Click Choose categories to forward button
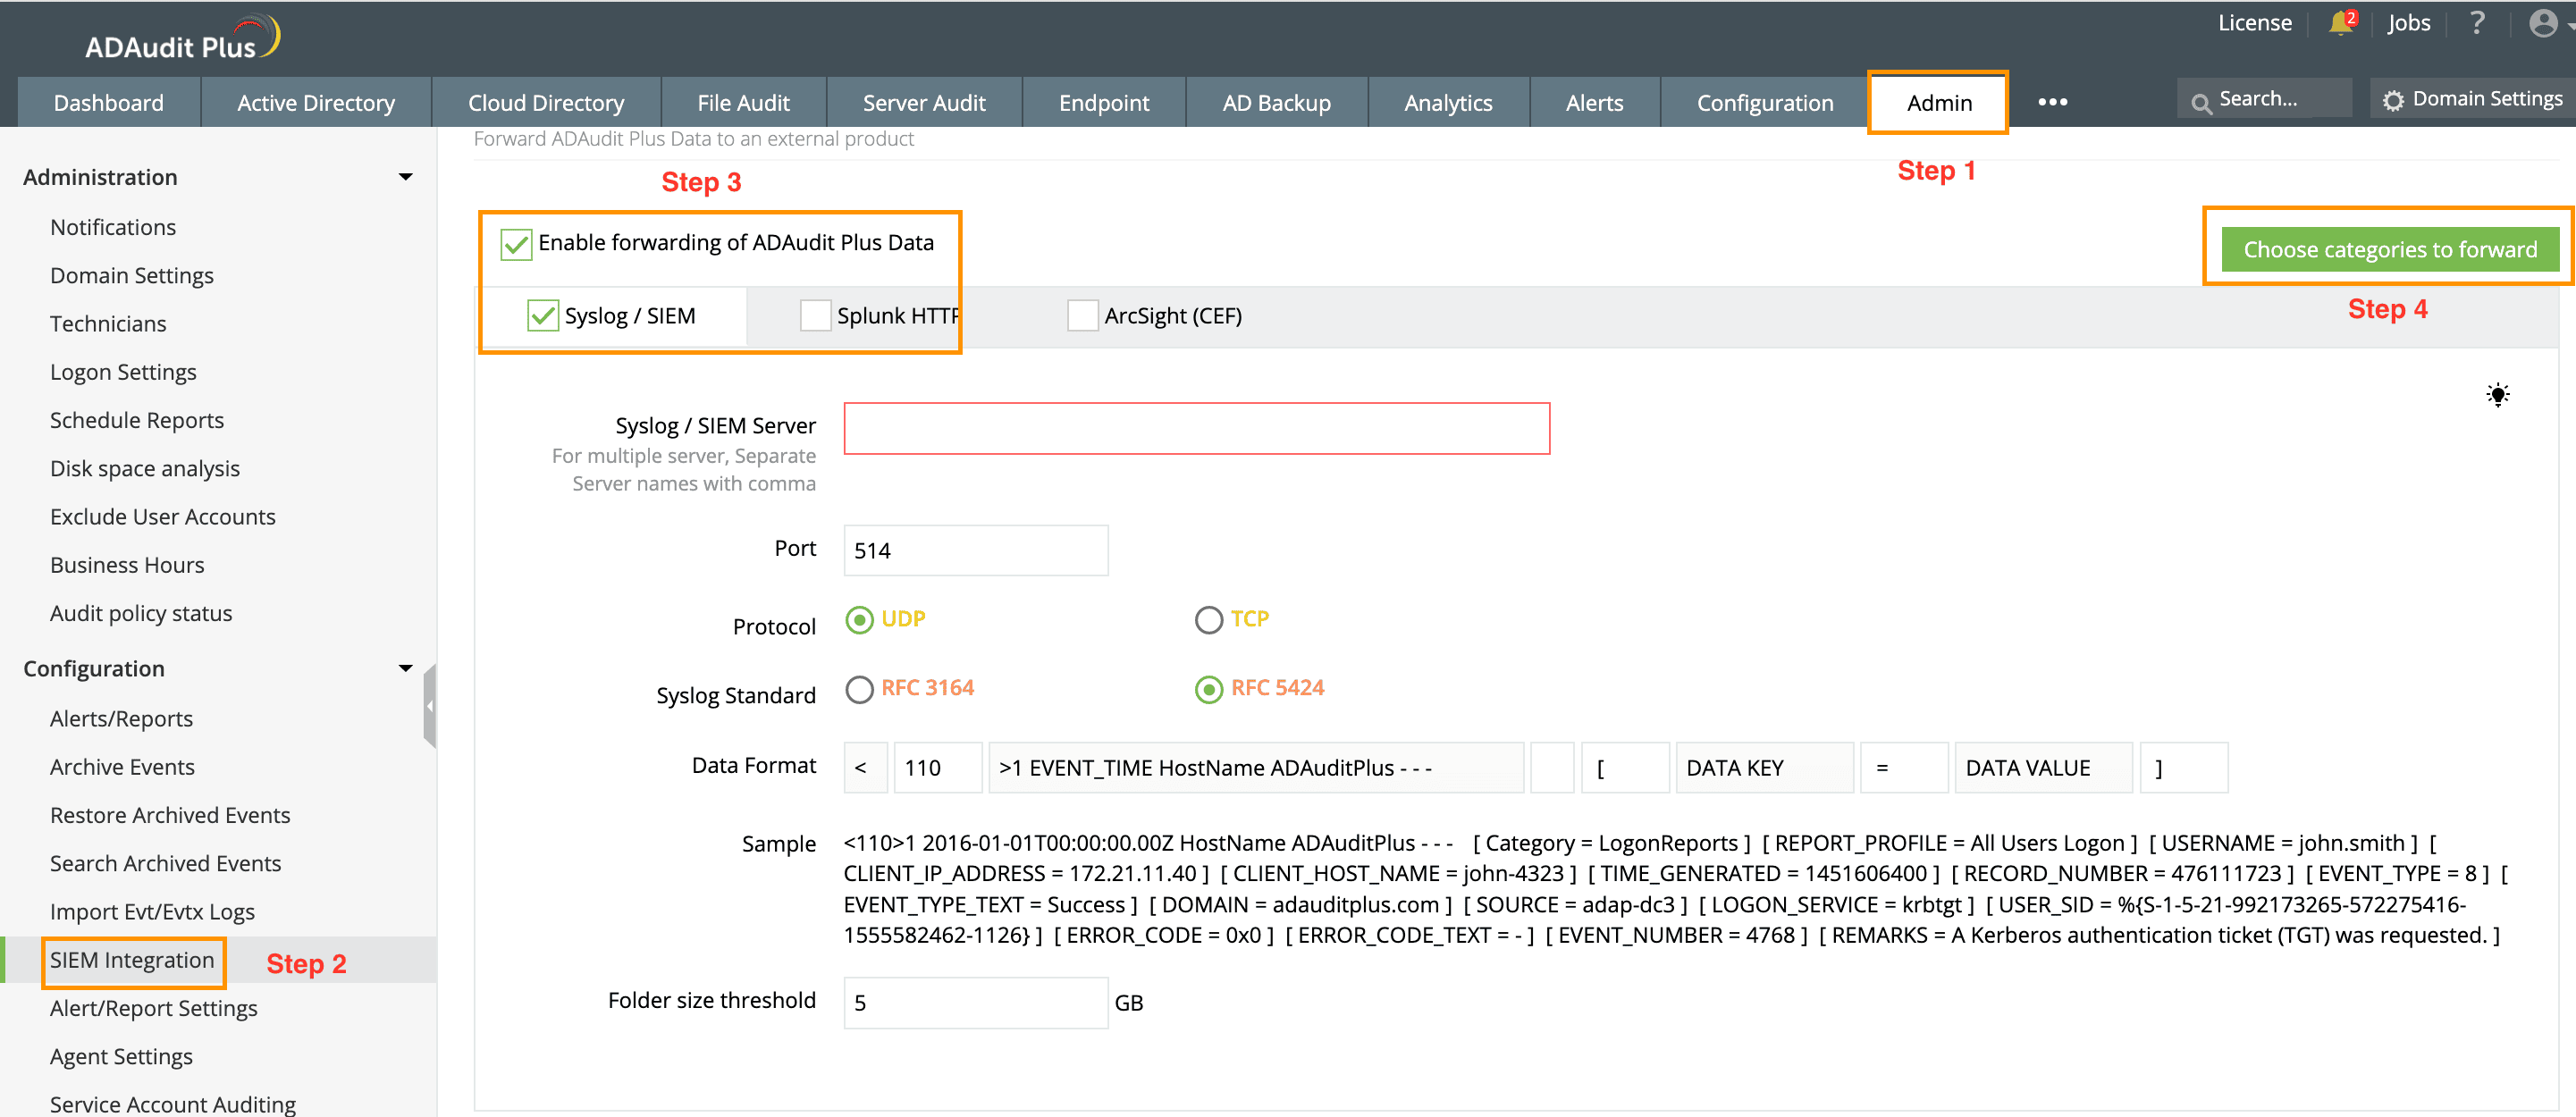The image size is (2576, 1117). 2389,250
